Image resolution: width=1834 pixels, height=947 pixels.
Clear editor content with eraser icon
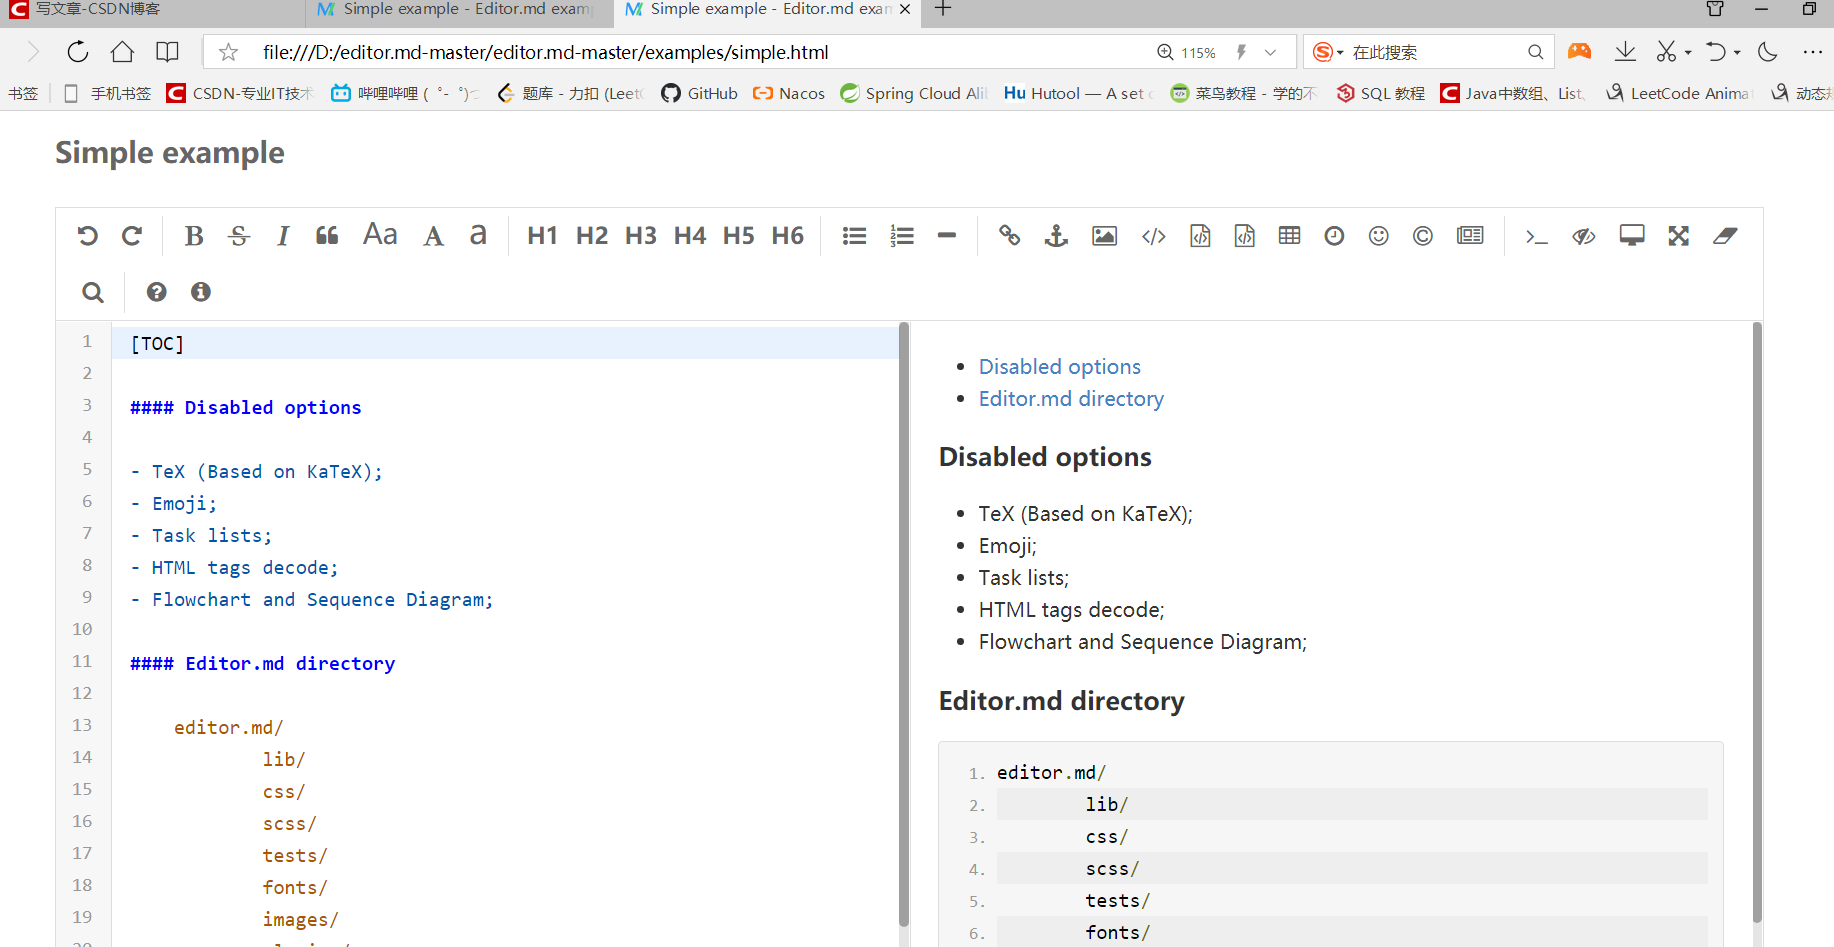tap(1725, 236)
